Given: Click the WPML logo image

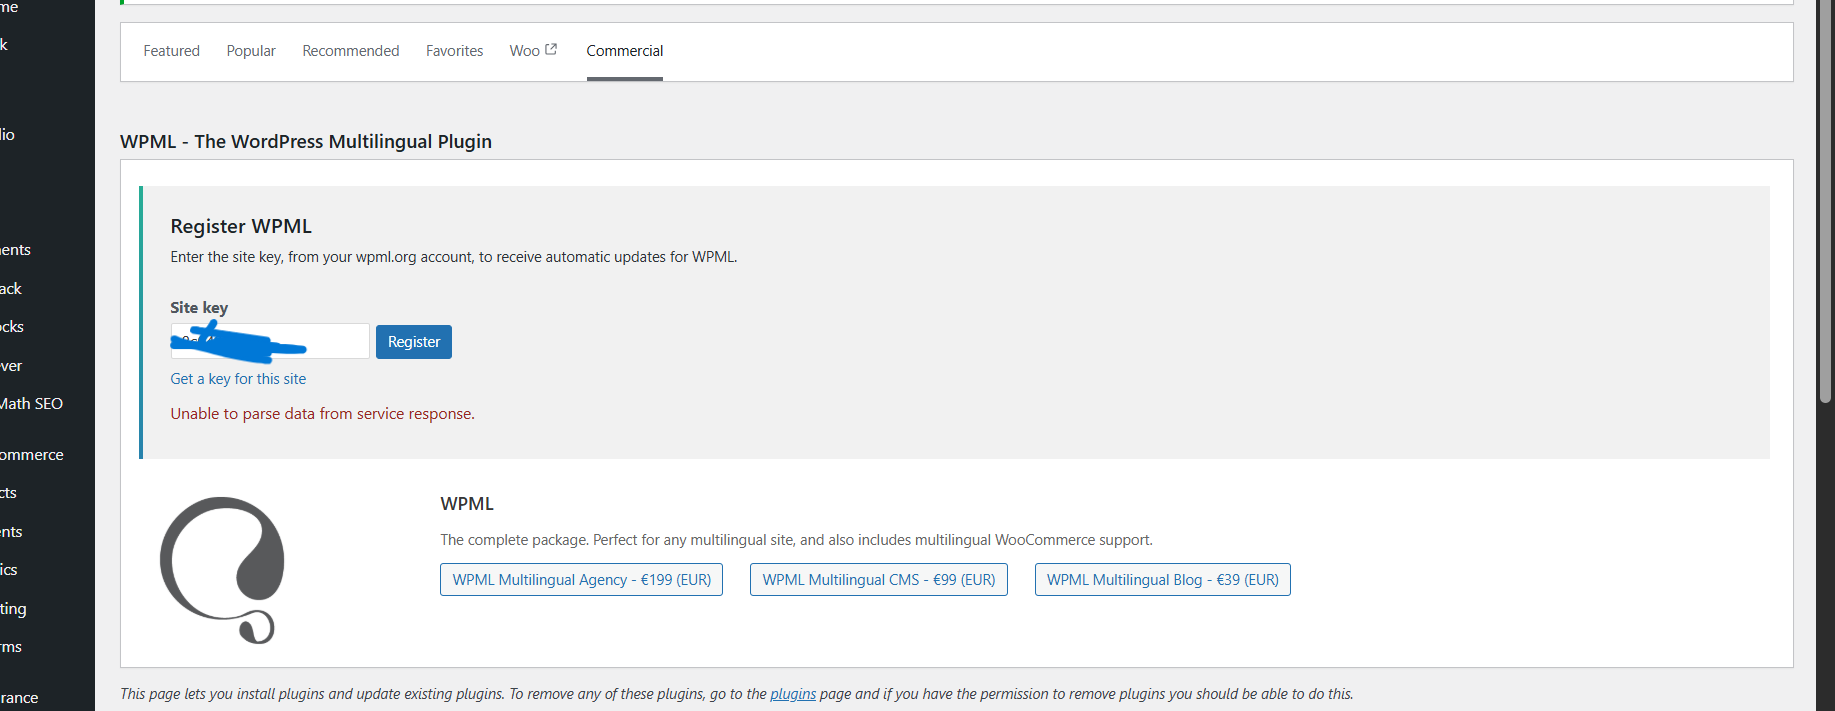Looking at the screenshot, I should tap(222, 570).
